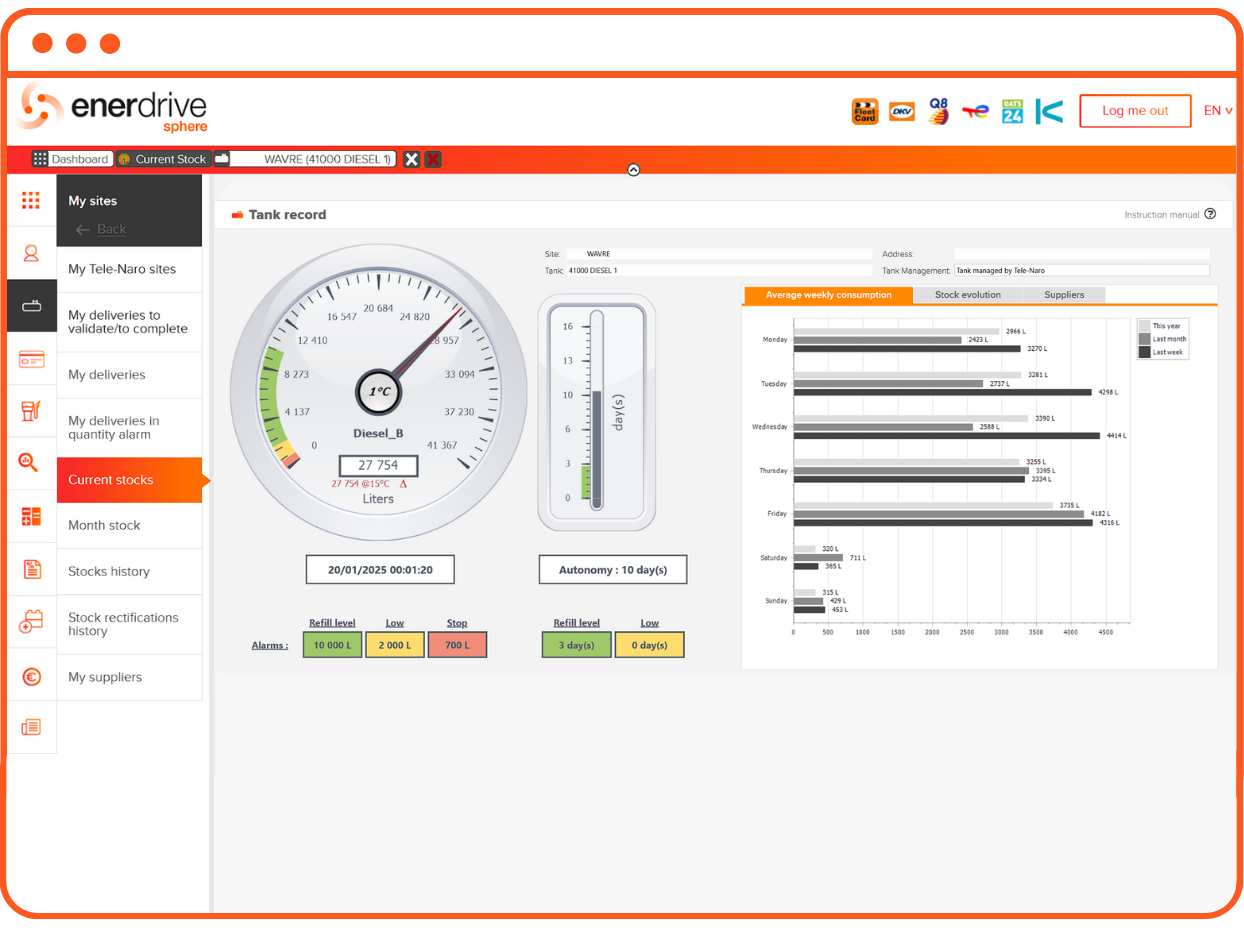
Task: Click the Tank Management input field
Action: click(x=1081, y=270)
